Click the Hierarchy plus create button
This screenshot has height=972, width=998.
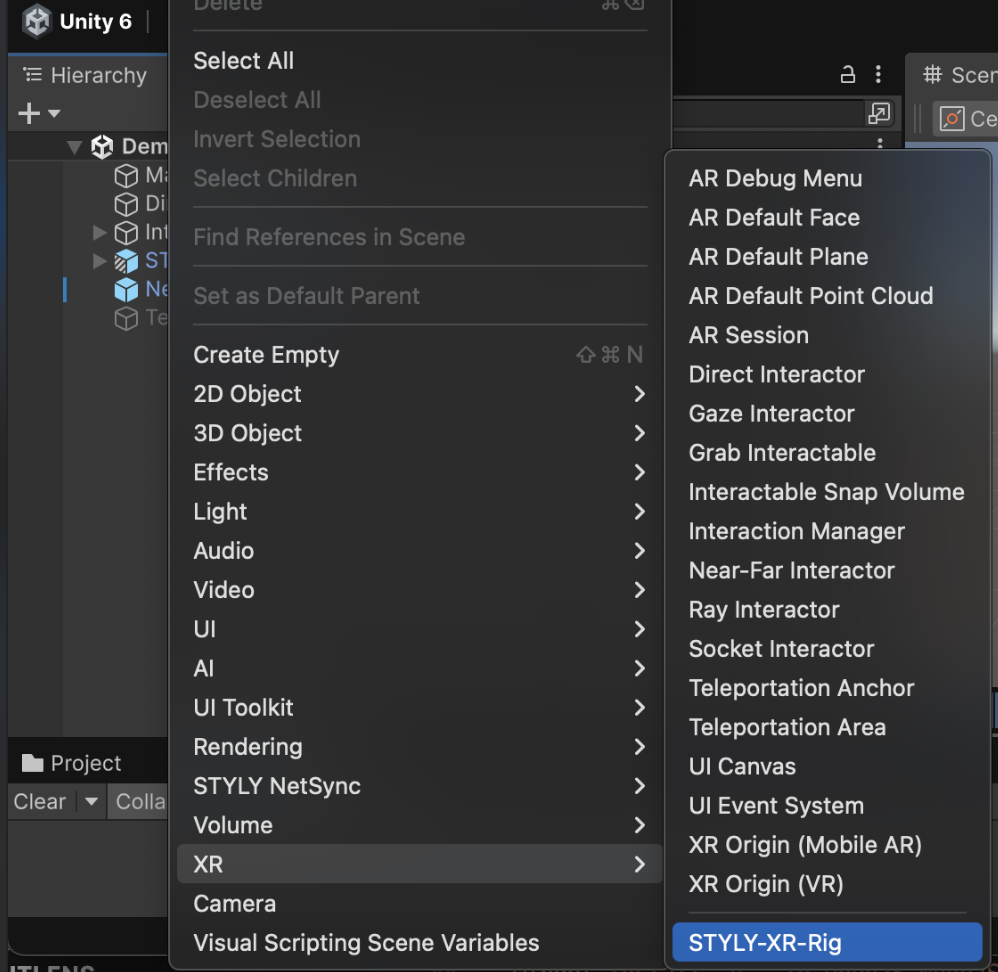(29, 114)
